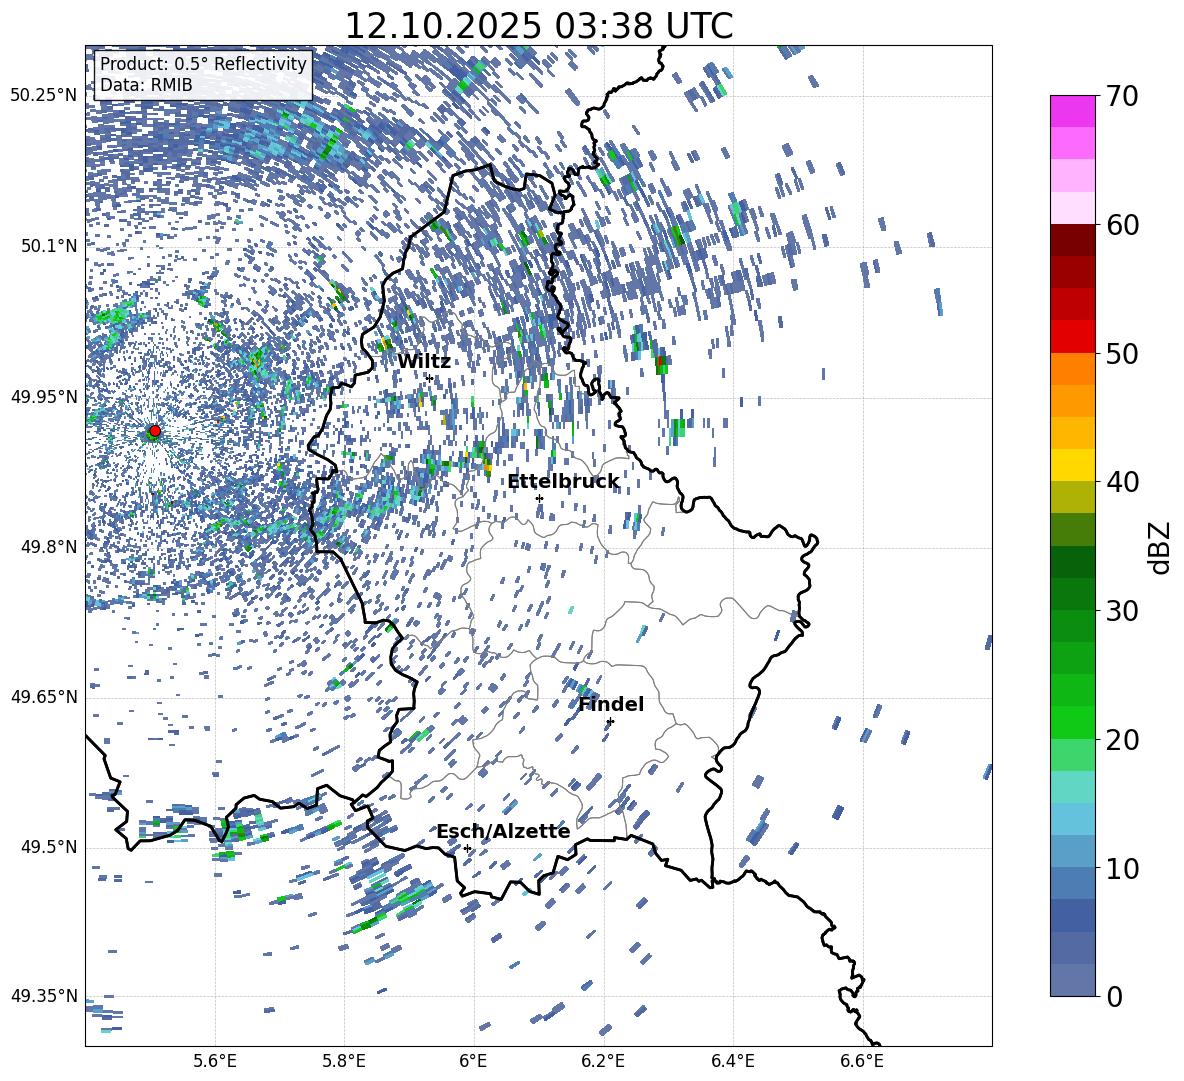Click the colorbar 70 tick label
Image resolution: width=1184 pixels, height=1081 pixels.
[x=1123, y=97]
